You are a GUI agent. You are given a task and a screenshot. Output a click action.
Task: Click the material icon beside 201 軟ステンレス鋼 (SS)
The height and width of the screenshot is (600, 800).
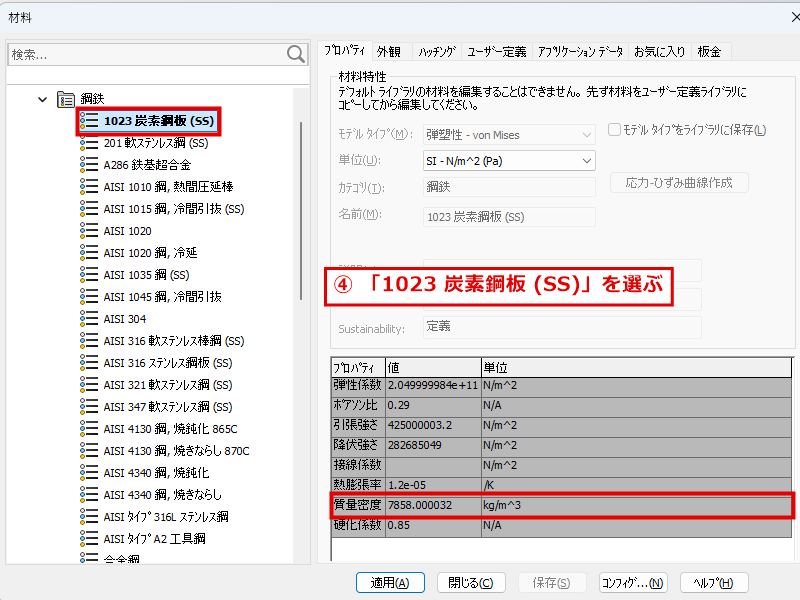pos(89,143)
